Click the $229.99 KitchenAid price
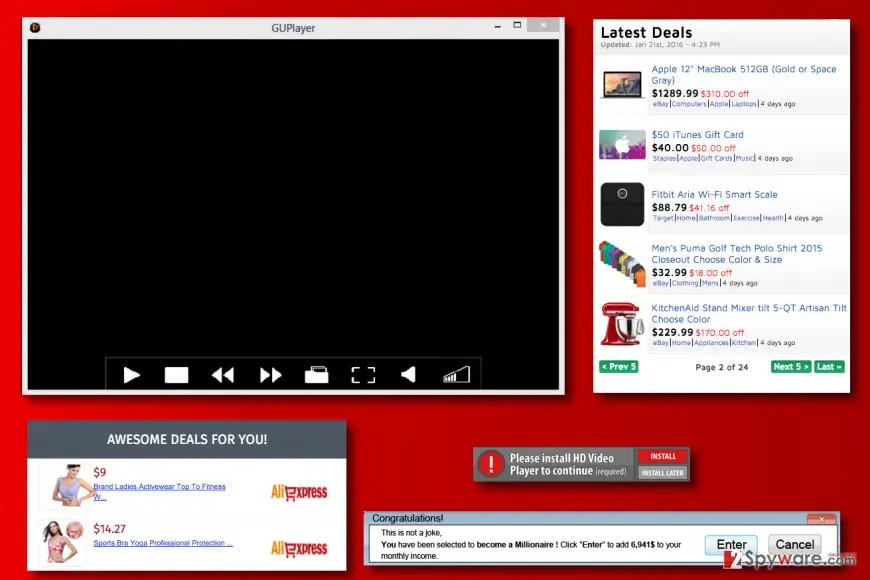Image resolution: width=870 pixels, height=580 pixels. pyautogui.click(x=672, y=332)
